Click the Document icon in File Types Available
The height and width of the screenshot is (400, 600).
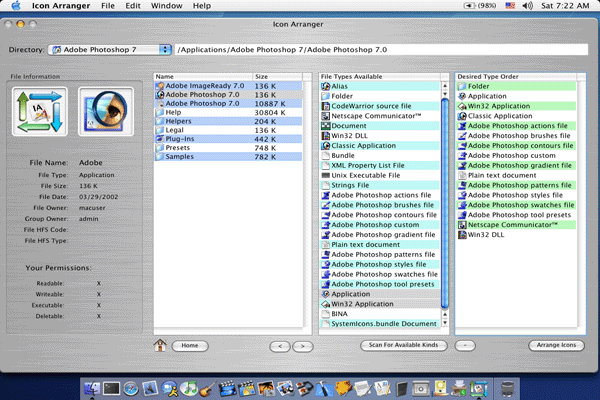point(326,126)
